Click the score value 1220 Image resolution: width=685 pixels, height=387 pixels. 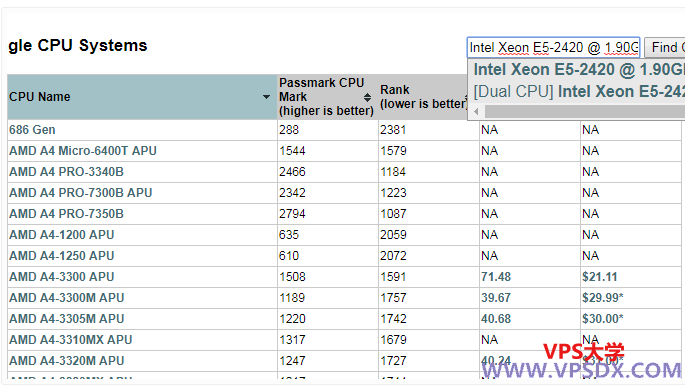click(x=292, y=318)
